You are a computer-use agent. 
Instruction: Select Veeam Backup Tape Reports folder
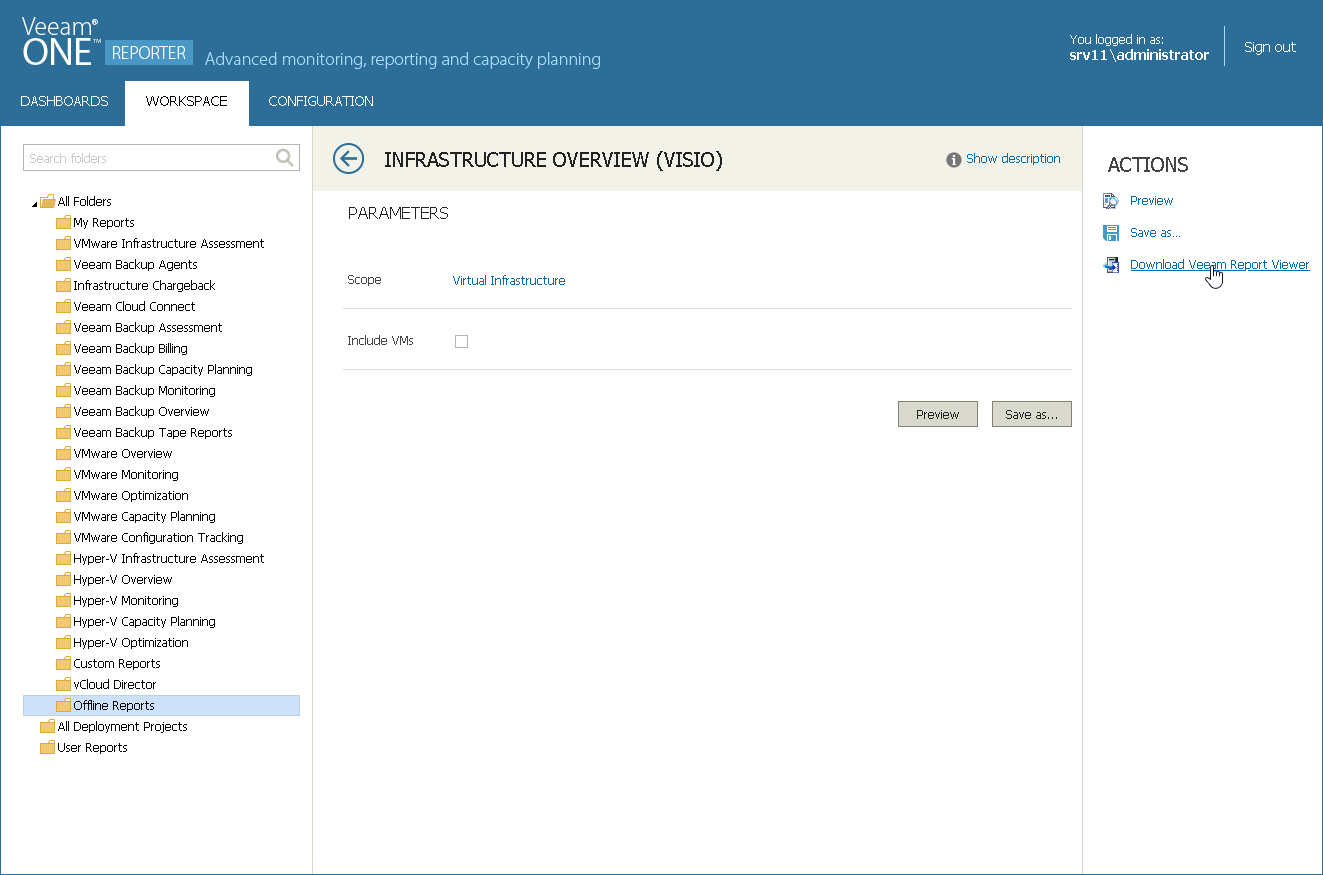(153, 432)
